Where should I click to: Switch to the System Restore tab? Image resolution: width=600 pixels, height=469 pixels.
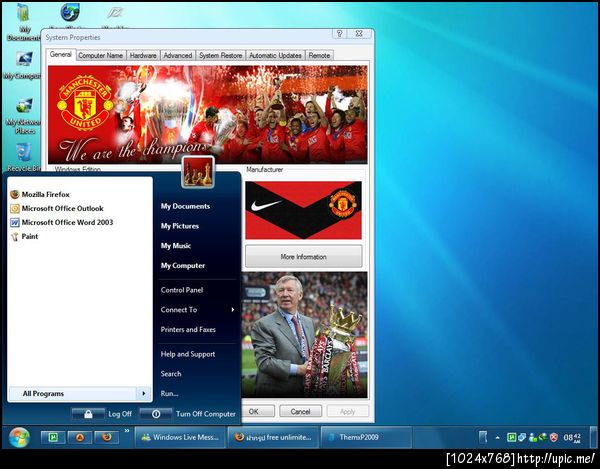click(x=220, y=55)
